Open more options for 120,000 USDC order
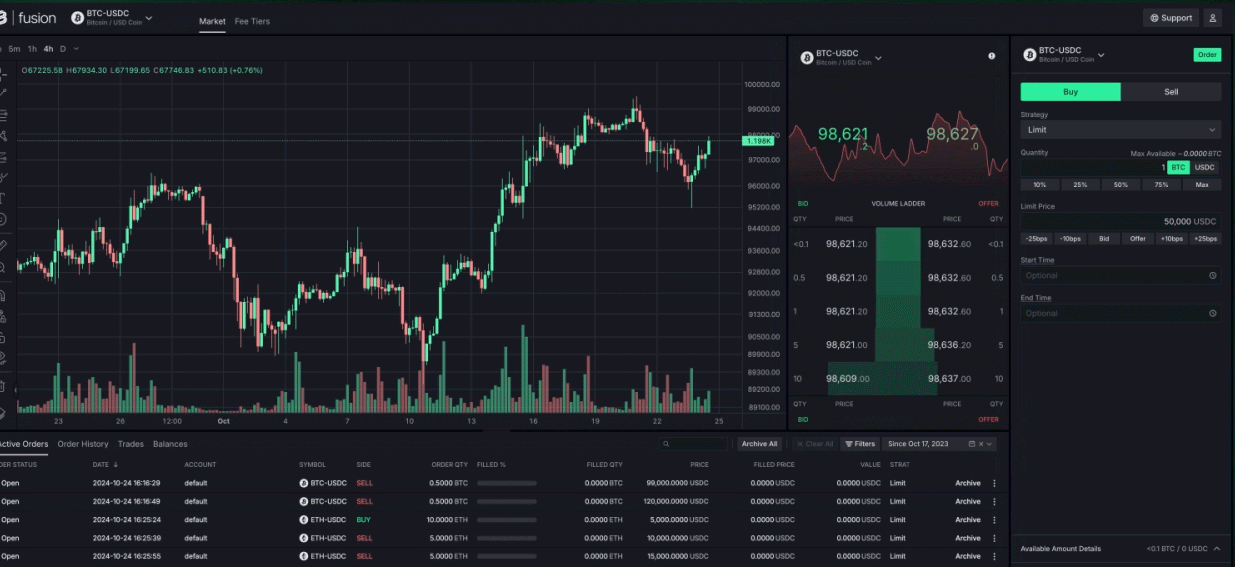Viewport: 1235px width, 567px height. coord(994,501)
